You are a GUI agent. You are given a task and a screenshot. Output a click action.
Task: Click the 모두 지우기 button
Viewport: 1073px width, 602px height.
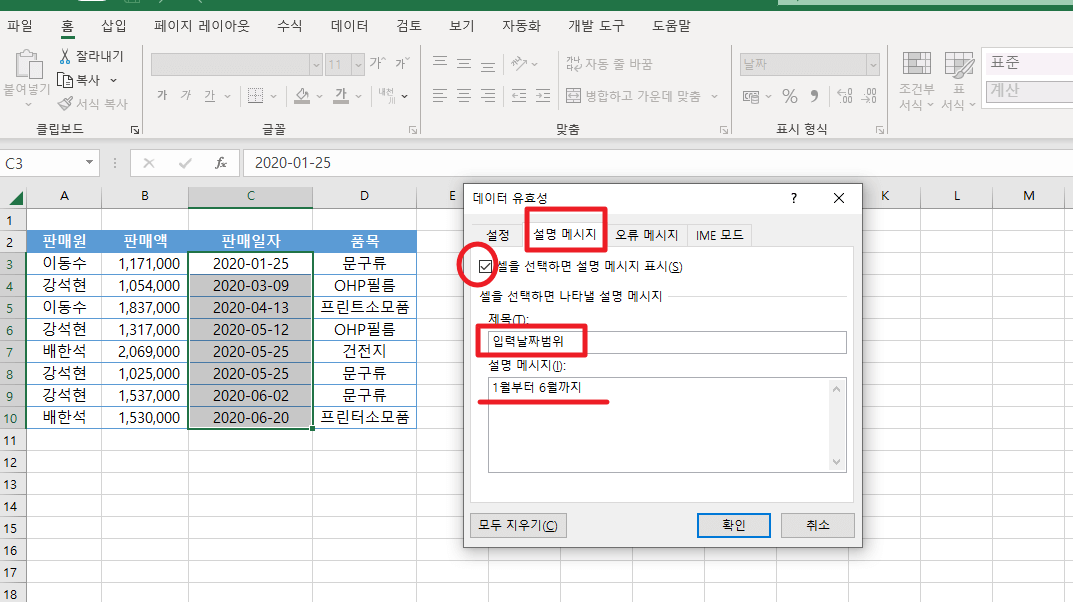tap(518, 525)
